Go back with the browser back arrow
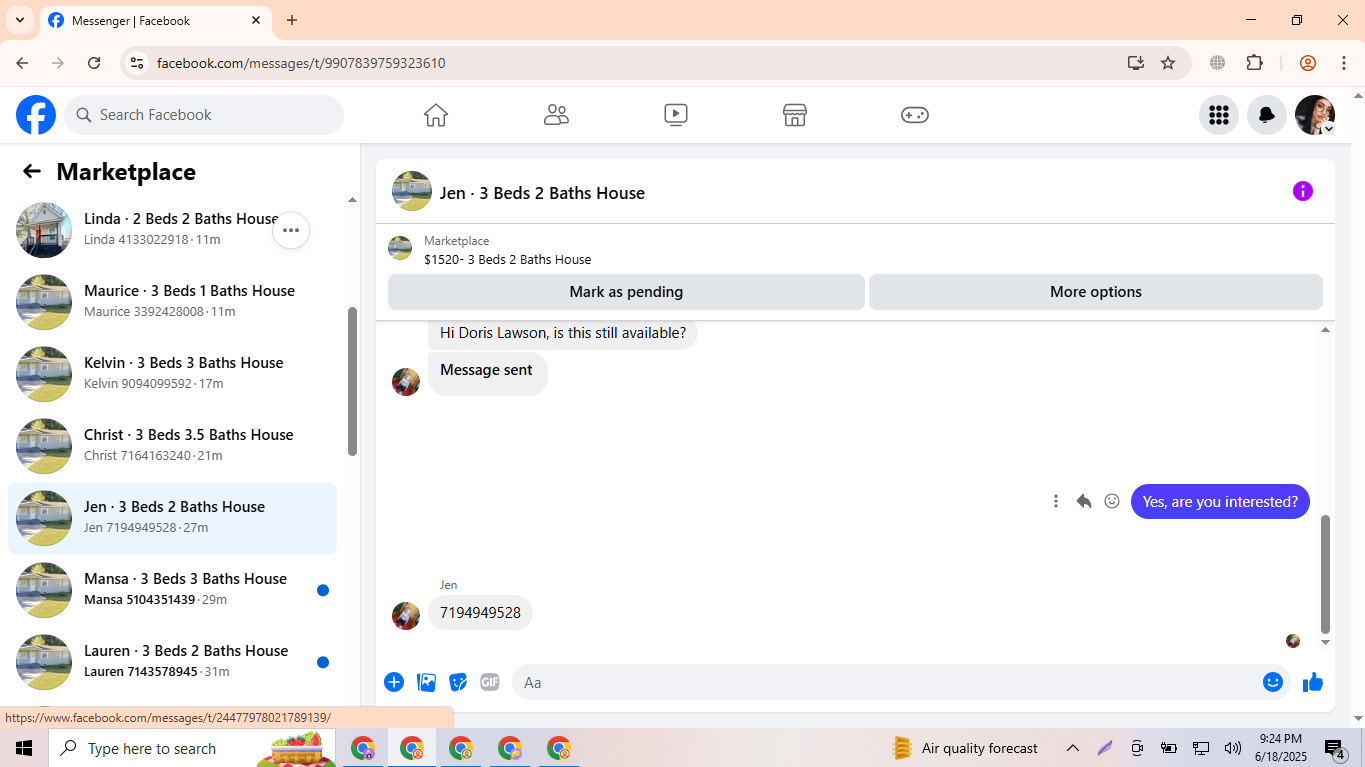 point(22,63)
